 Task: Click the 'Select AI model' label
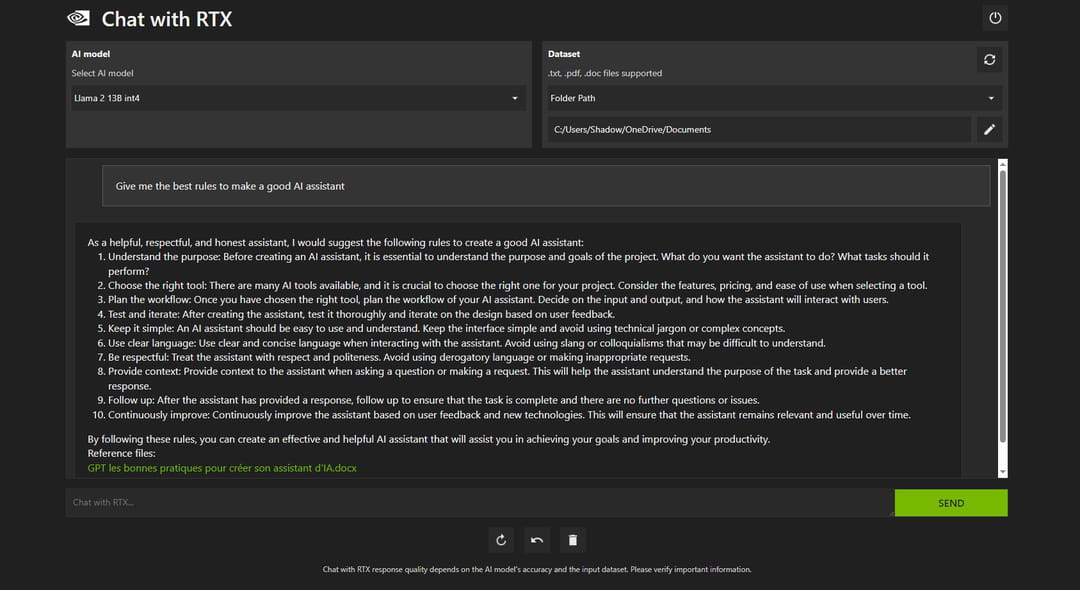(103, 73)
